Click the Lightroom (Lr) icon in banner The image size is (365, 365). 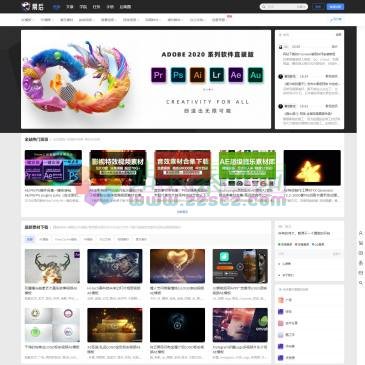(x=217, y=75)
